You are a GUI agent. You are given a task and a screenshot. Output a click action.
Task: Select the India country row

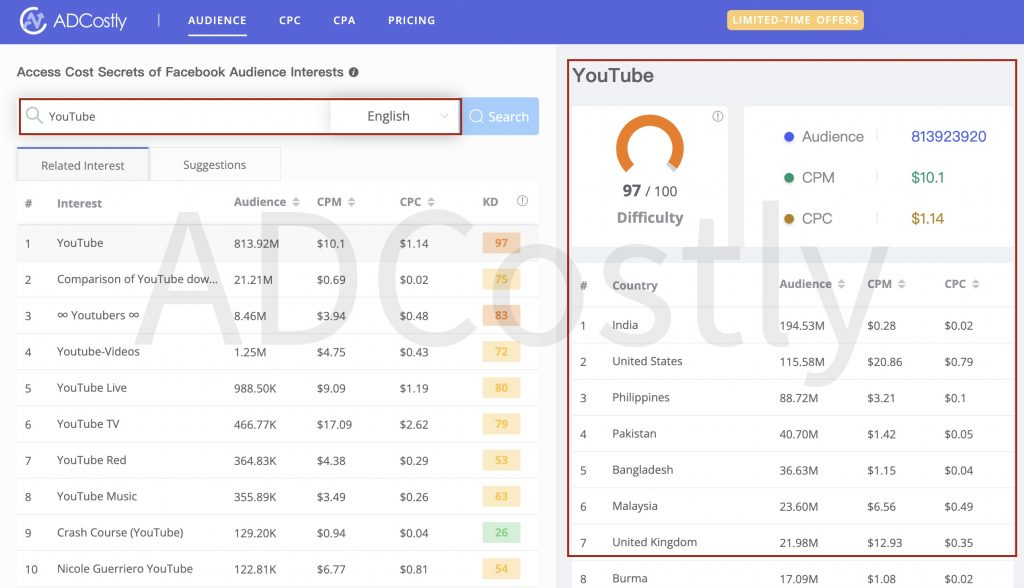click(792, 325)
